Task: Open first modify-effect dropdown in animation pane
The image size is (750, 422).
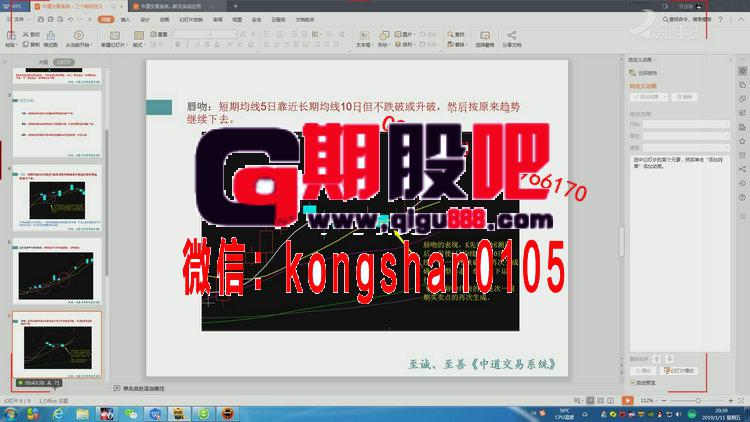Action: [686, 124]
